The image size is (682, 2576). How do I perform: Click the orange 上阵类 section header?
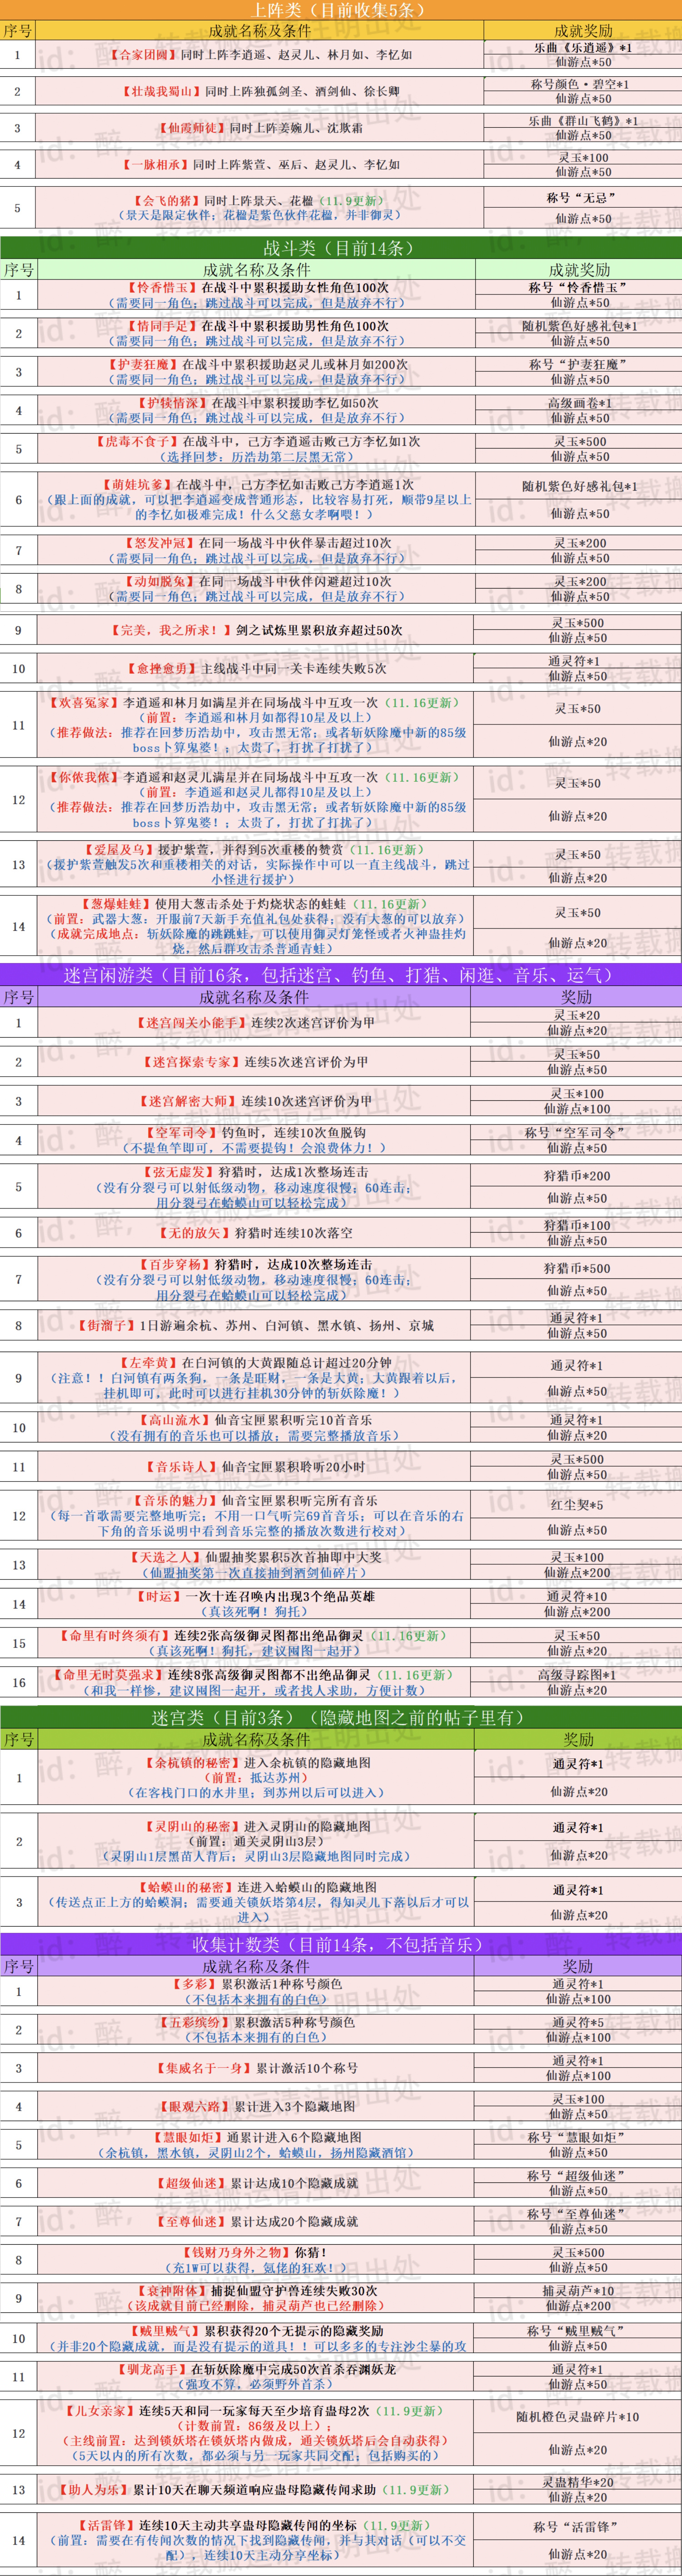(x=341, y=10)
